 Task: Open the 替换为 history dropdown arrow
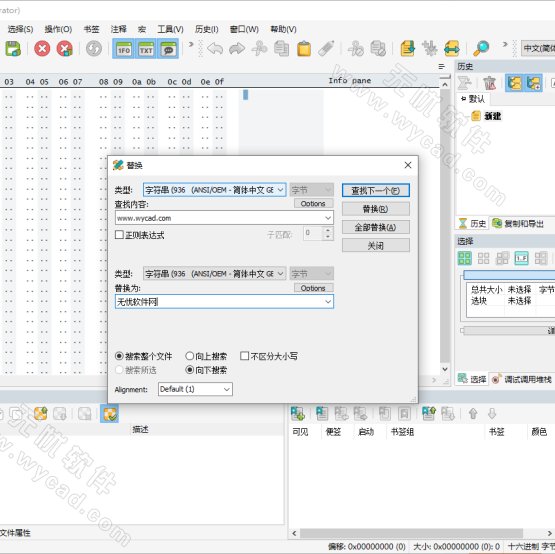pos(328,302)
